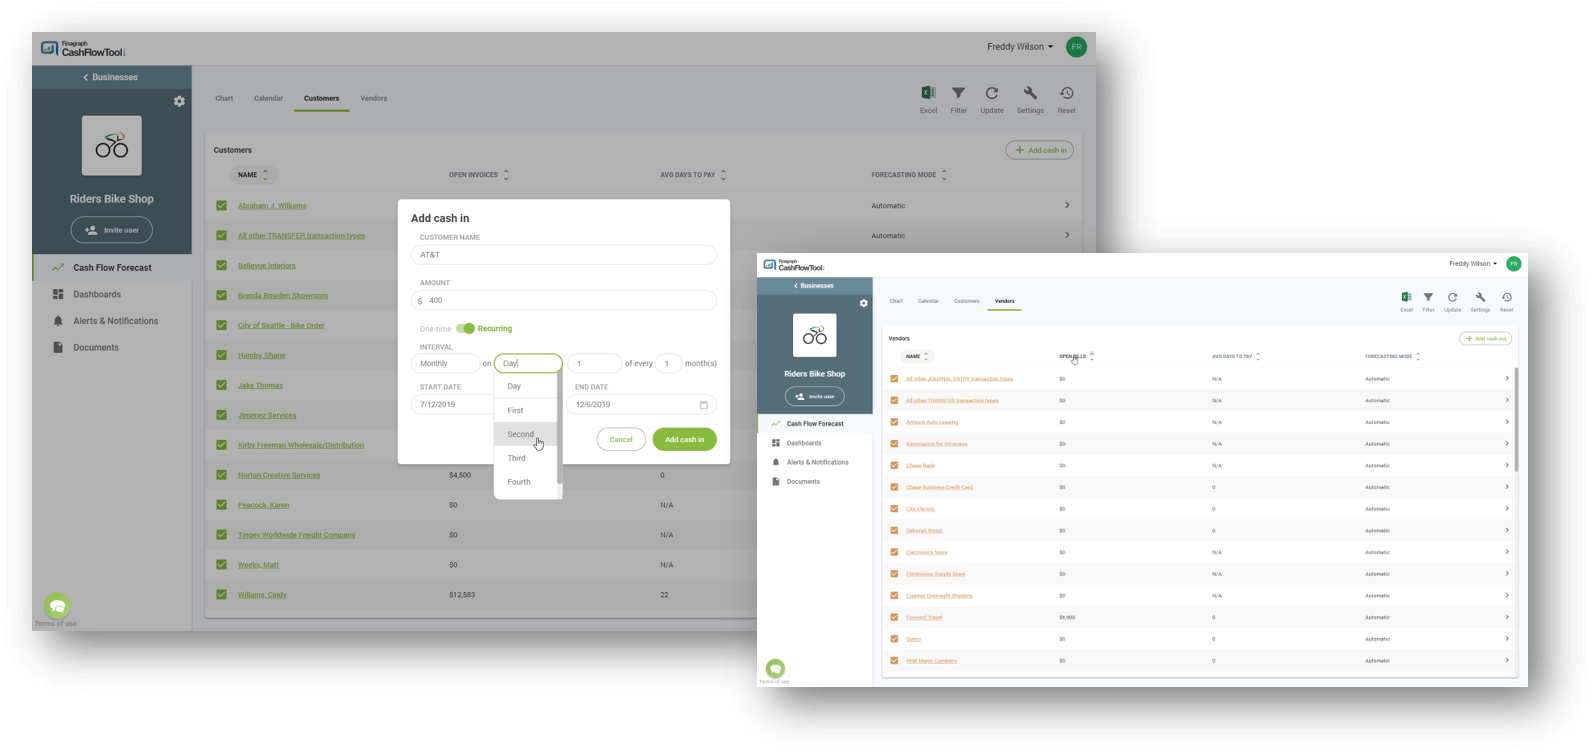Uncheck the Chase Bank vendor checkbox
The width and height of the screenshot is (1593, 752).
894,465
